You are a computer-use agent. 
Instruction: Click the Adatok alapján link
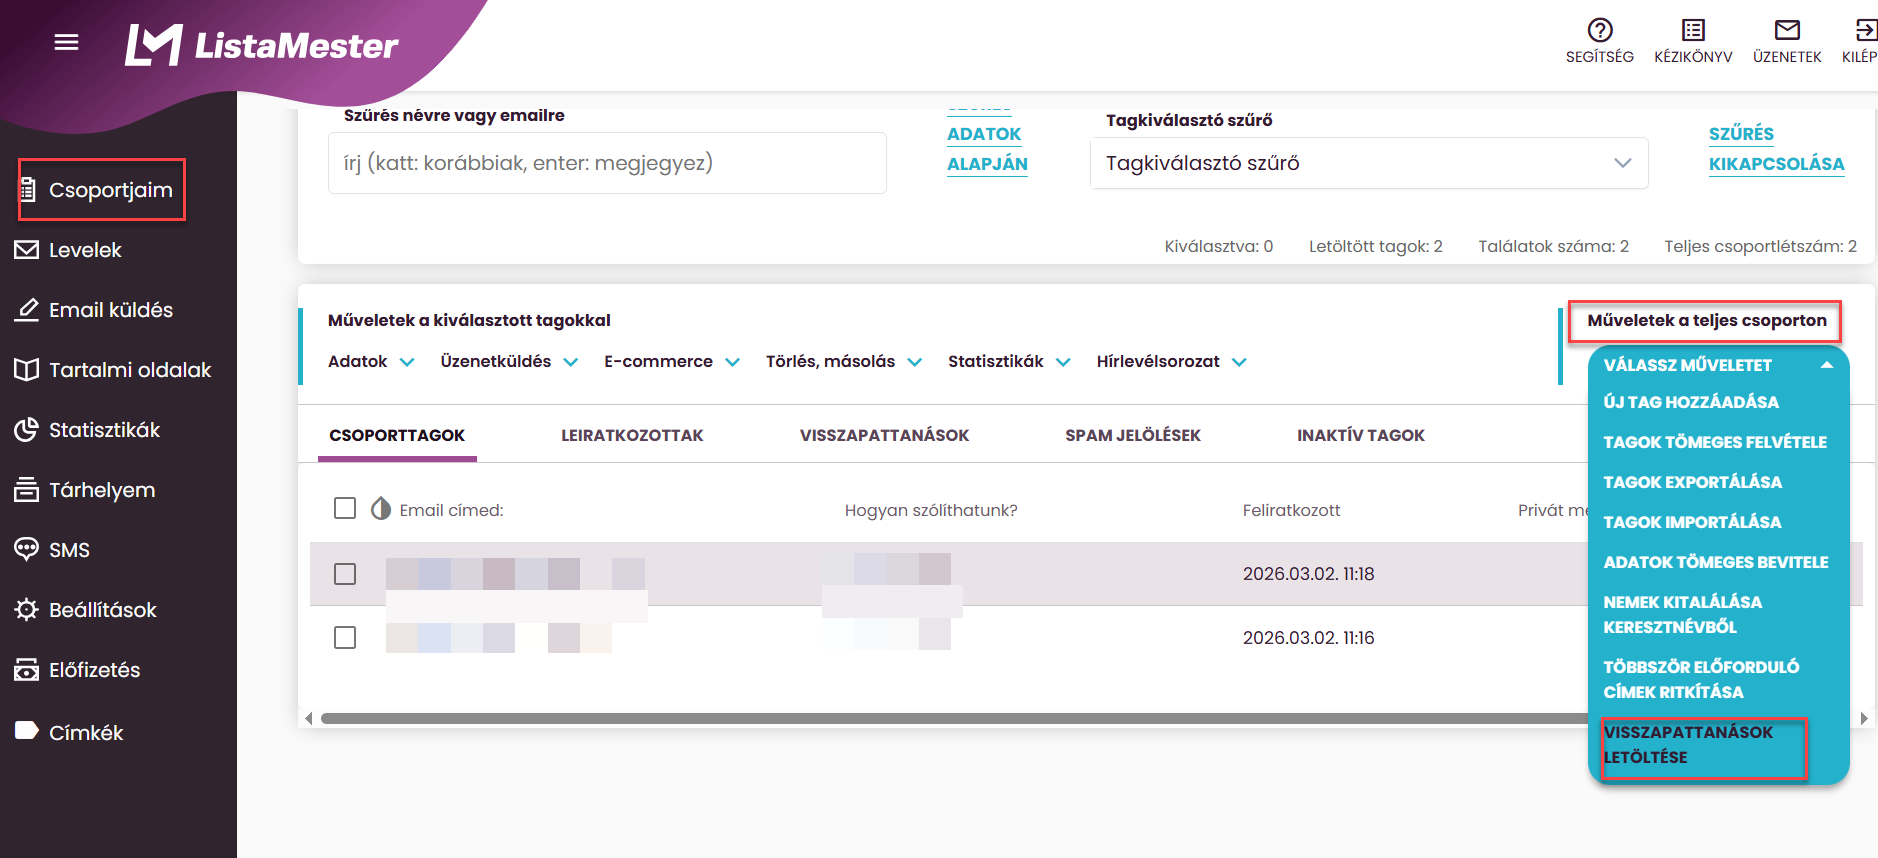pos(987,149)
